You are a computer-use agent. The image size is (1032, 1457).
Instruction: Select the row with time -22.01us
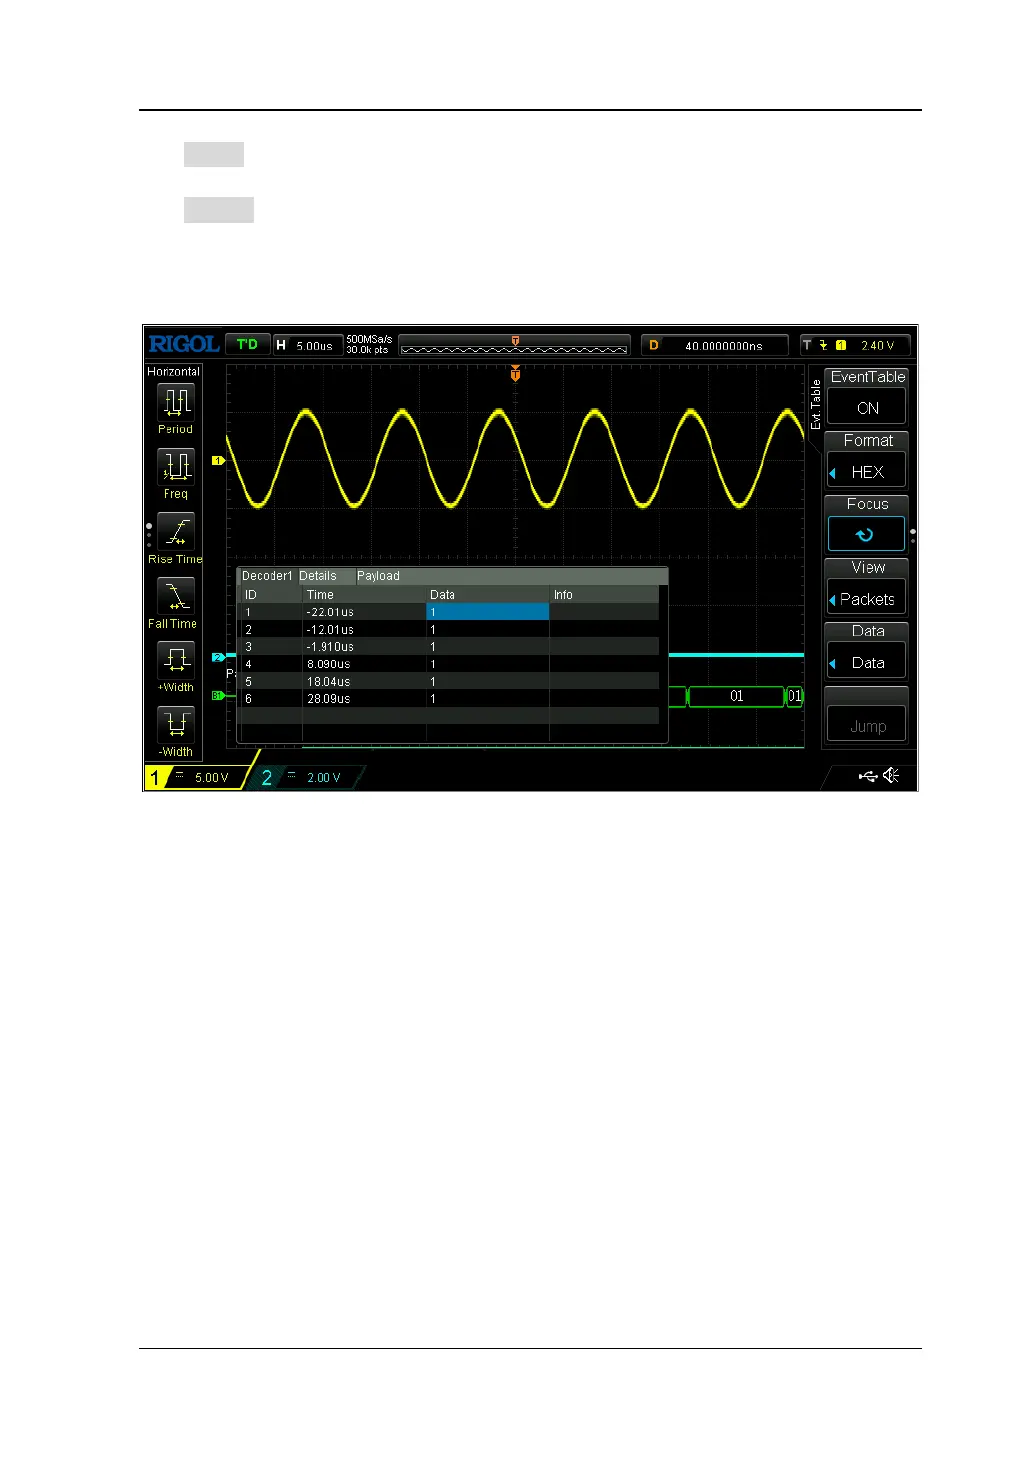[449, 612]
